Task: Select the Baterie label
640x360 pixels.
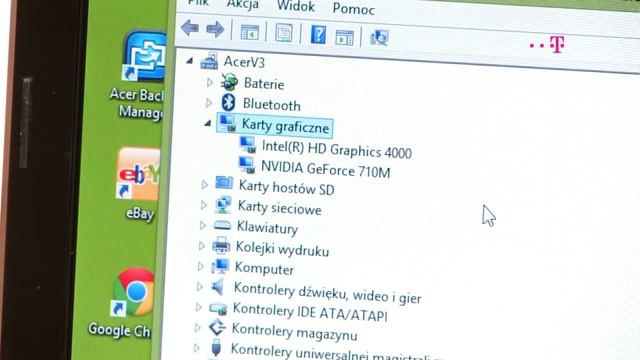Action: point(264,84)
